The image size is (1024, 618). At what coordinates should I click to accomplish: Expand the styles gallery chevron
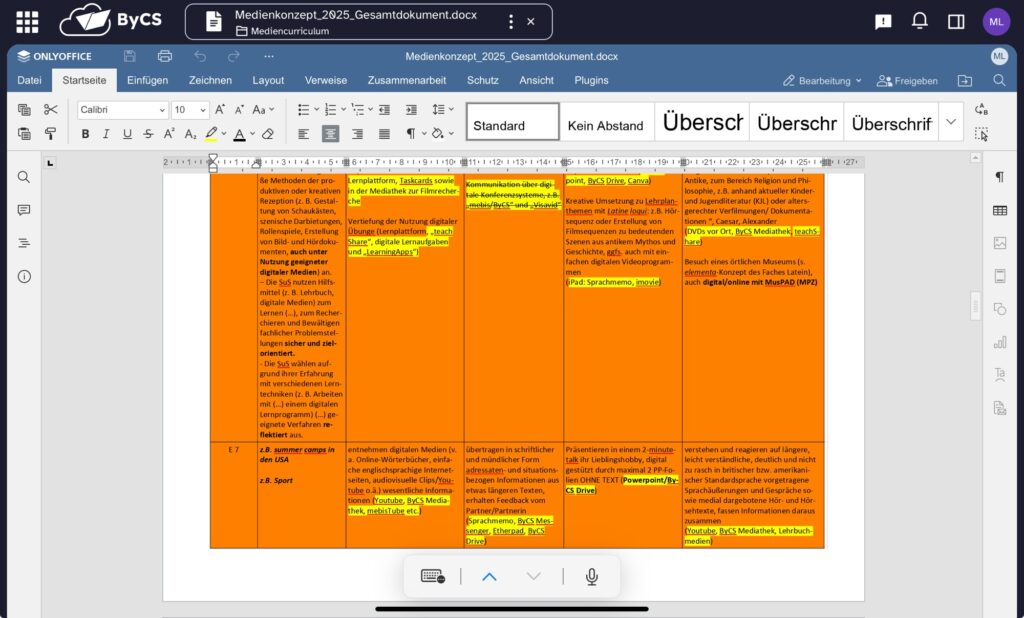951,122
